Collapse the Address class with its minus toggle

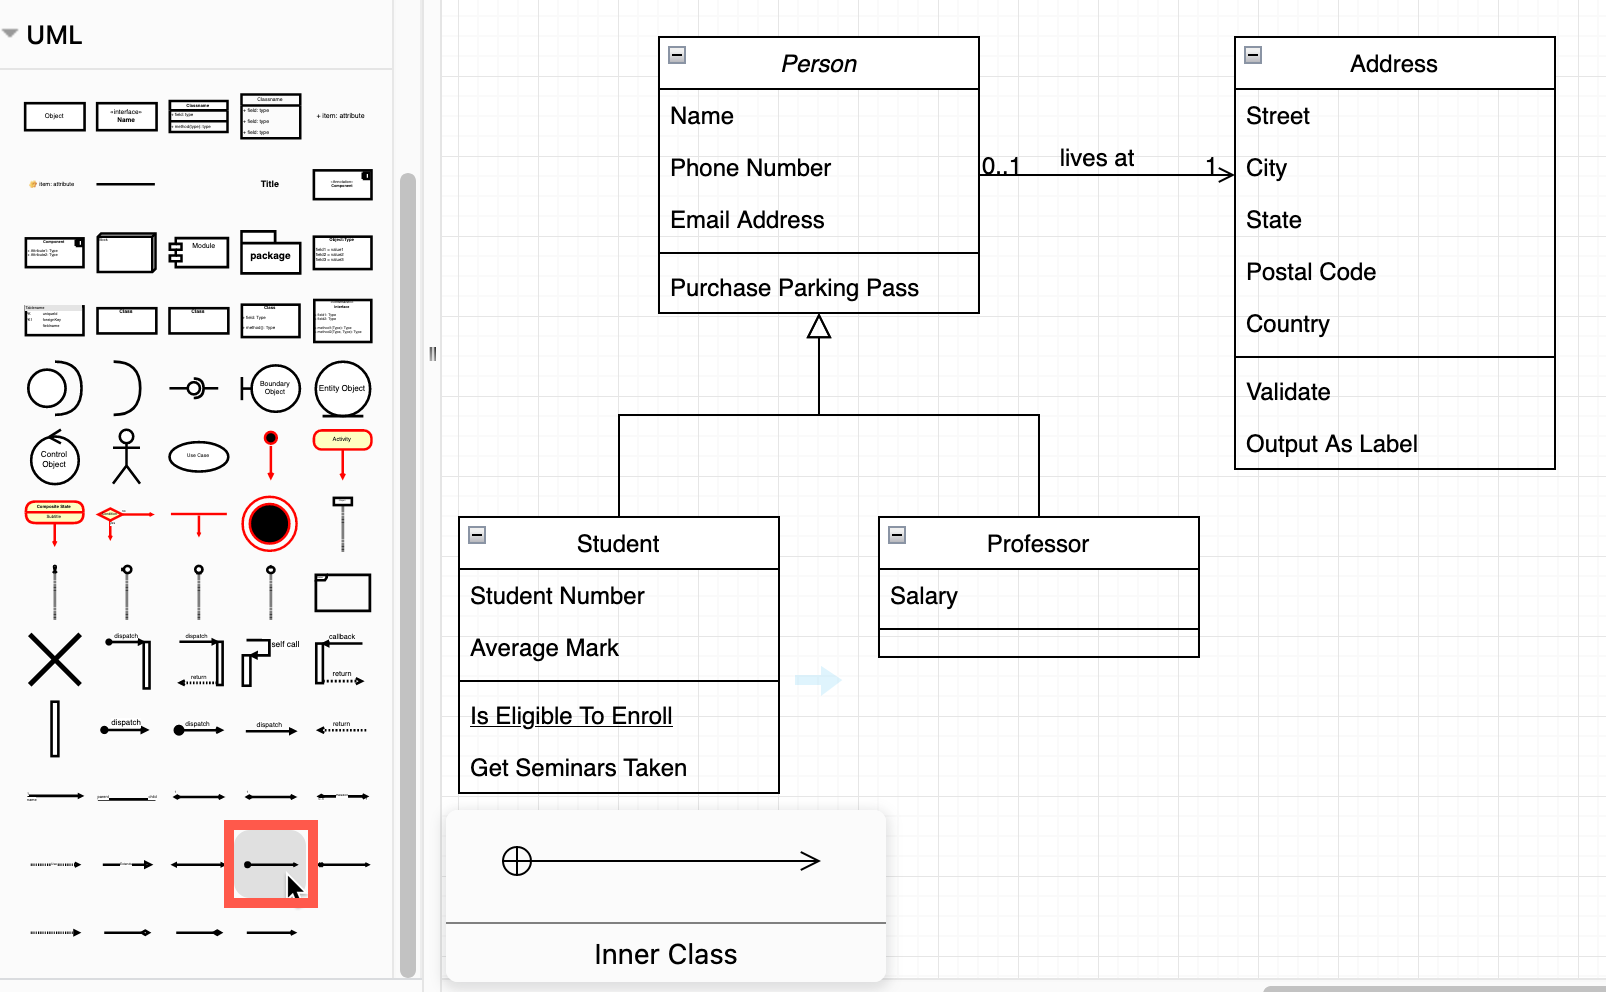tap(1252, 57)
